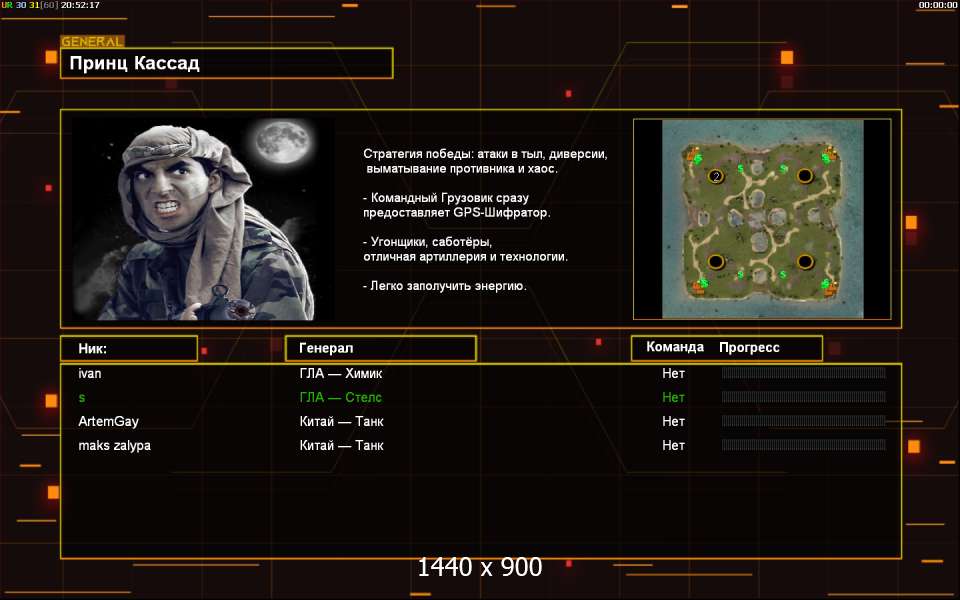Click the orange supply depot in map's bottom-left corner
This screenshot has width=960, height=600.
pyautogui.click(x=698, y=288)
